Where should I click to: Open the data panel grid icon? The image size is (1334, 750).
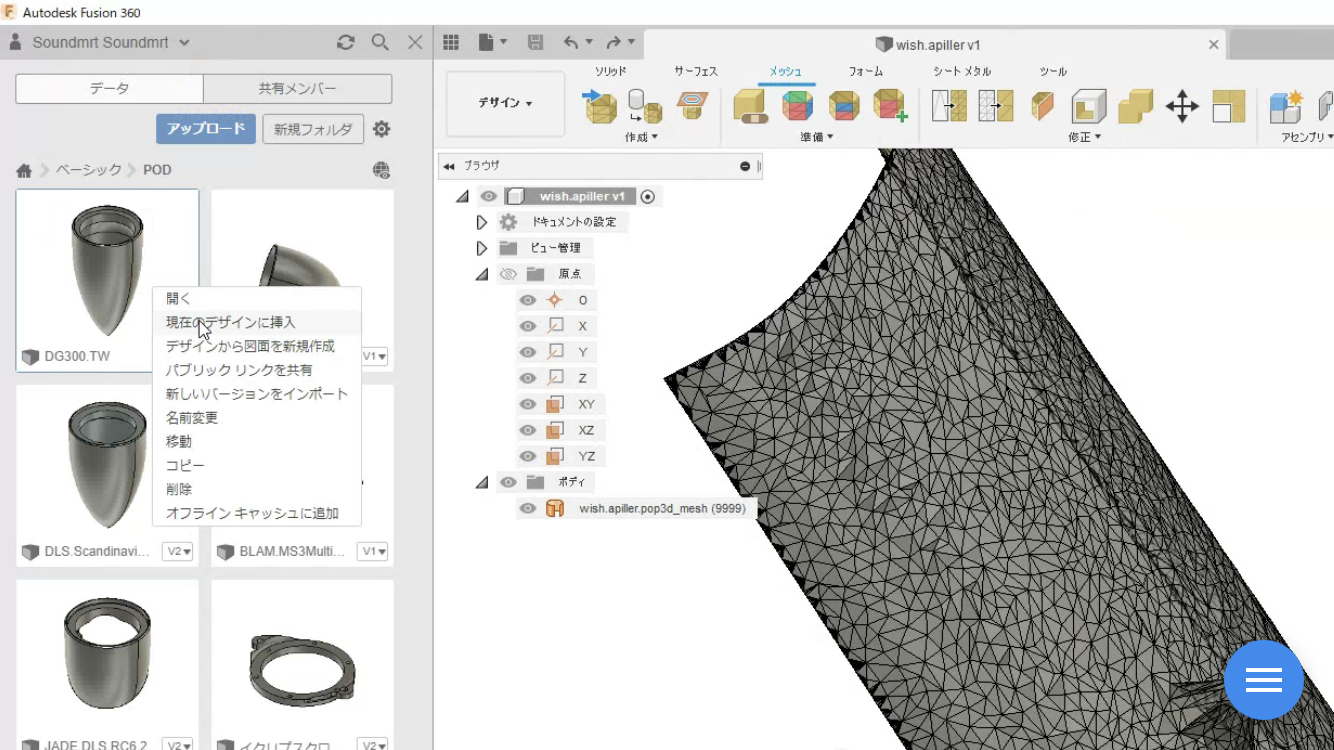coord(451,42)
